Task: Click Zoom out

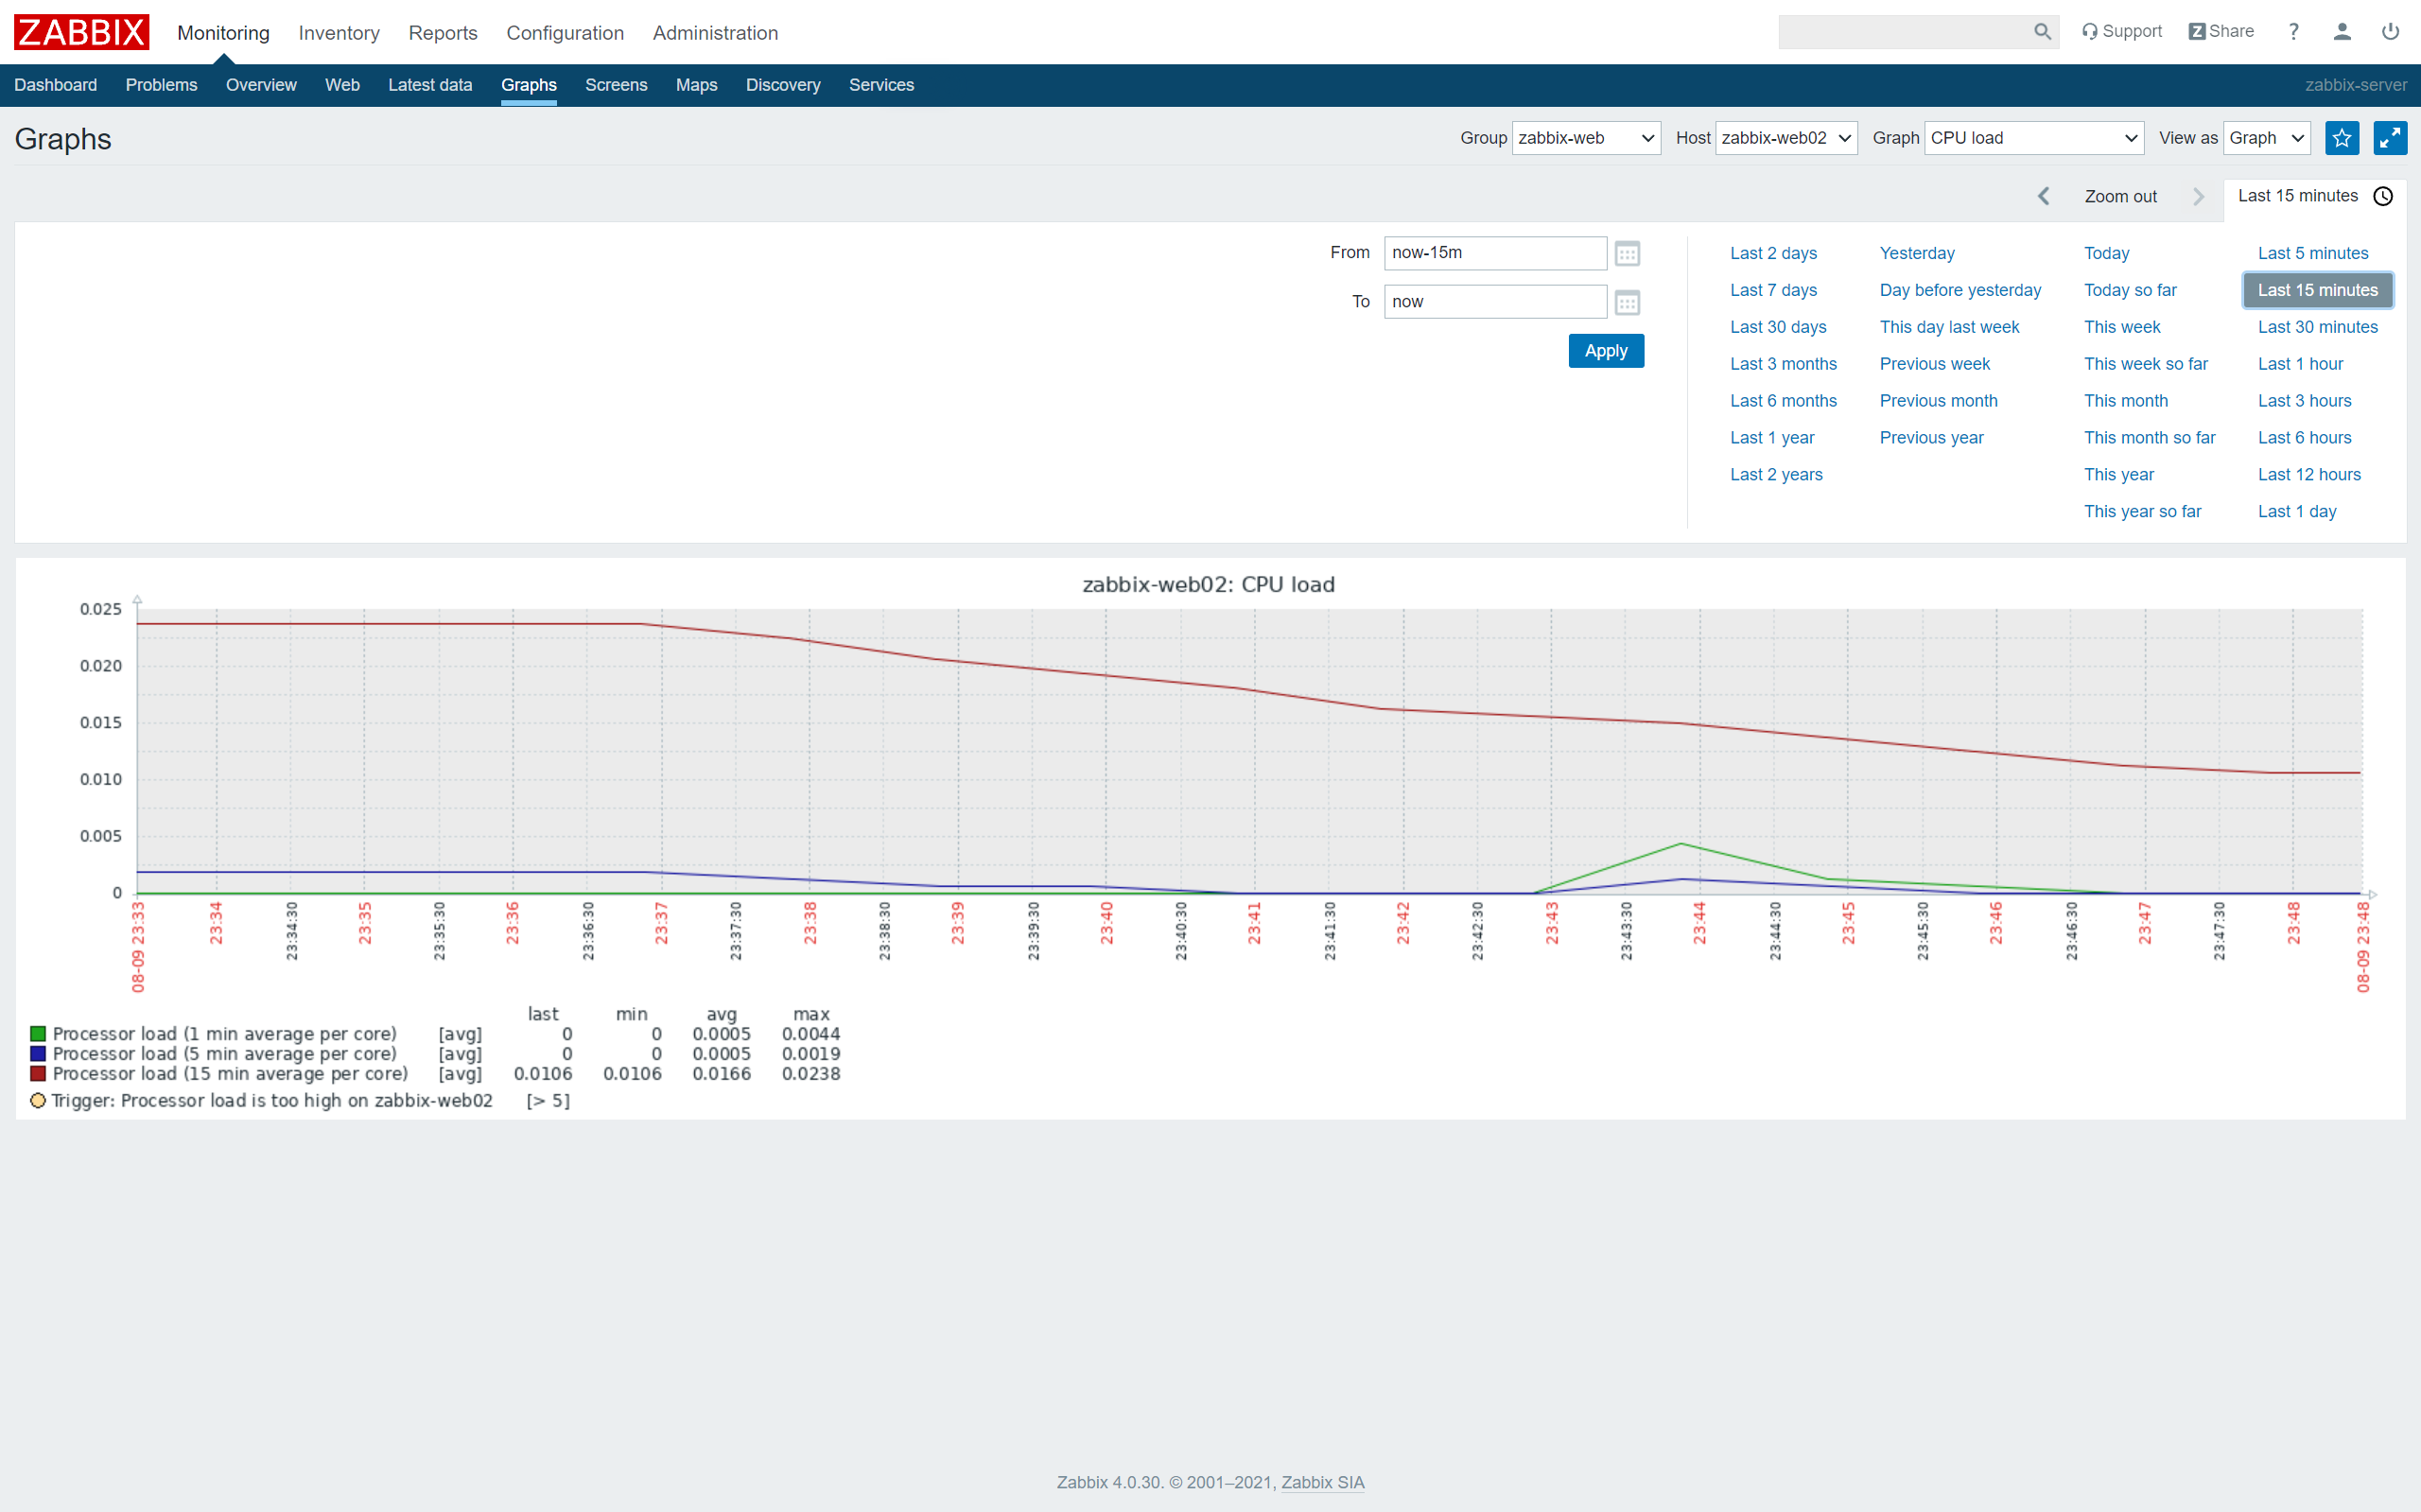Action: (2121, 197)
